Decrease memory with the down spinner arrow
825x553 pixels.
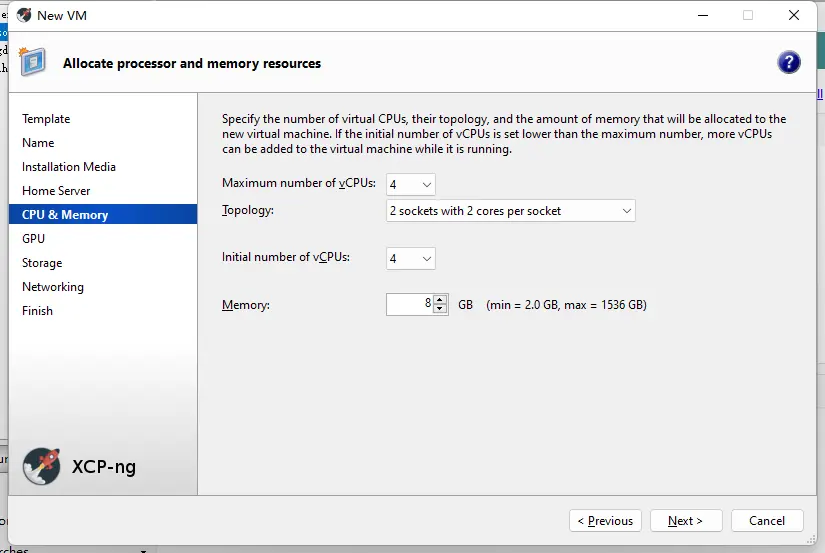click(x=440, y=309)
